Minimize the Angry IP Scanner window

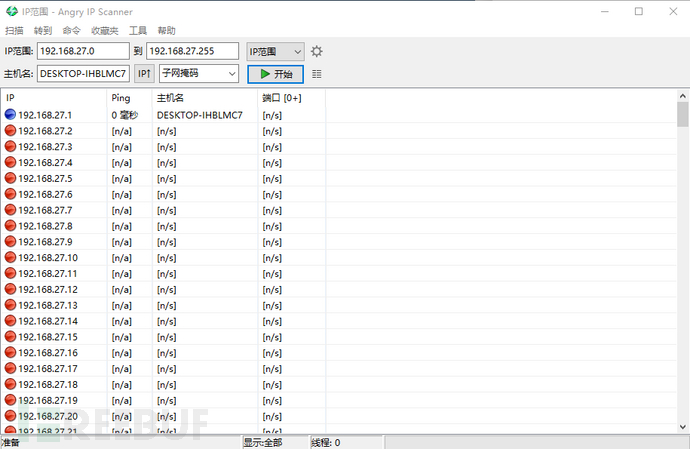point(605,11)
